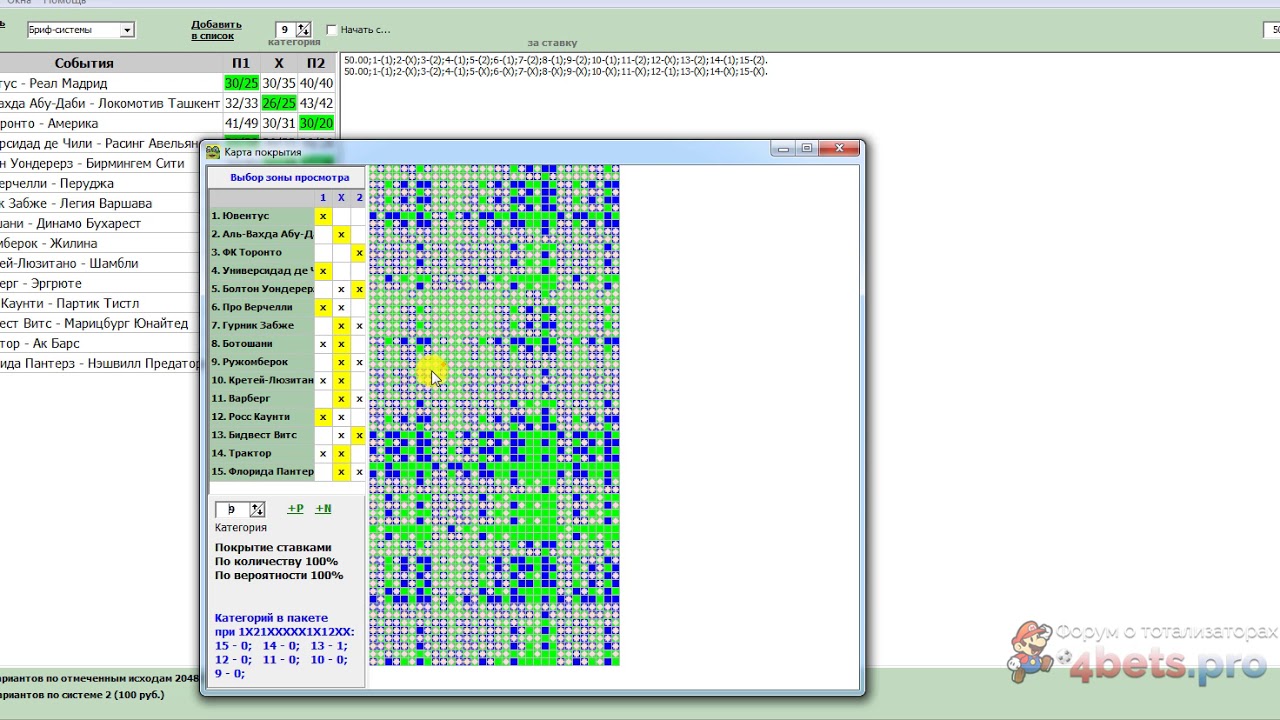Select the Партик Тистл event row

[x=100, y=303]
